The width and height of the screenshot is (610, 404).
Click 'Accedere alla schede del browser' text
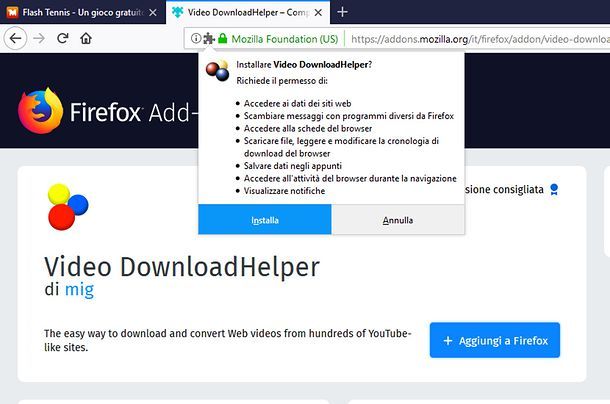tap(308, 128)
